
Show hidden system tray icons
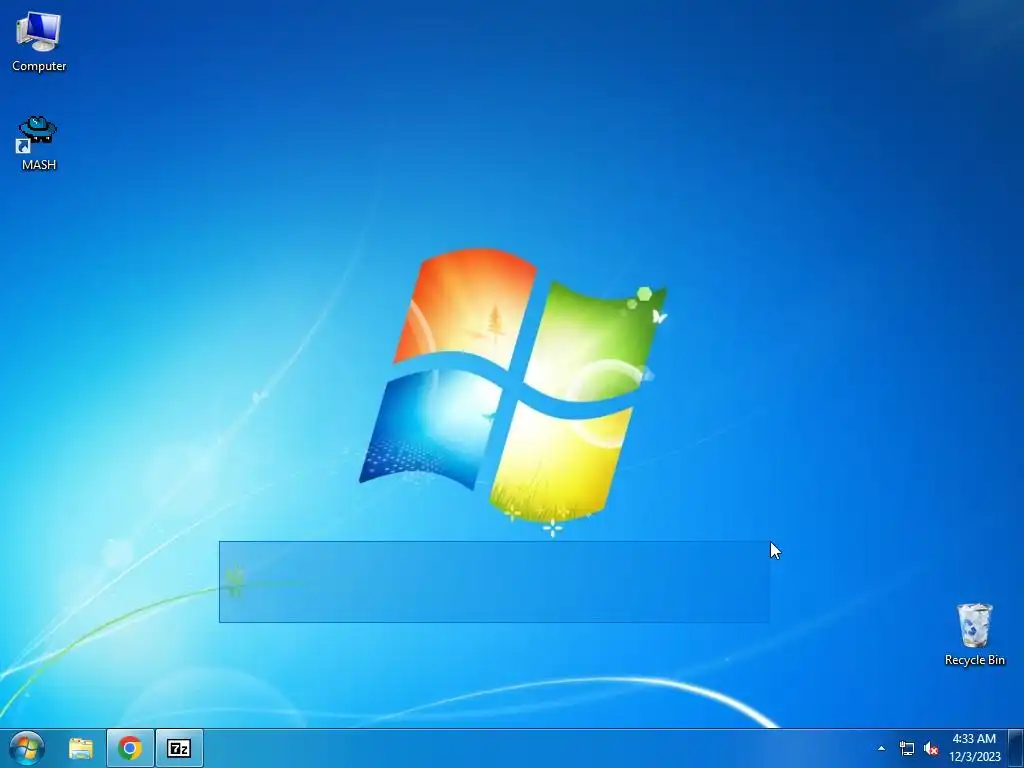point(882,748)
